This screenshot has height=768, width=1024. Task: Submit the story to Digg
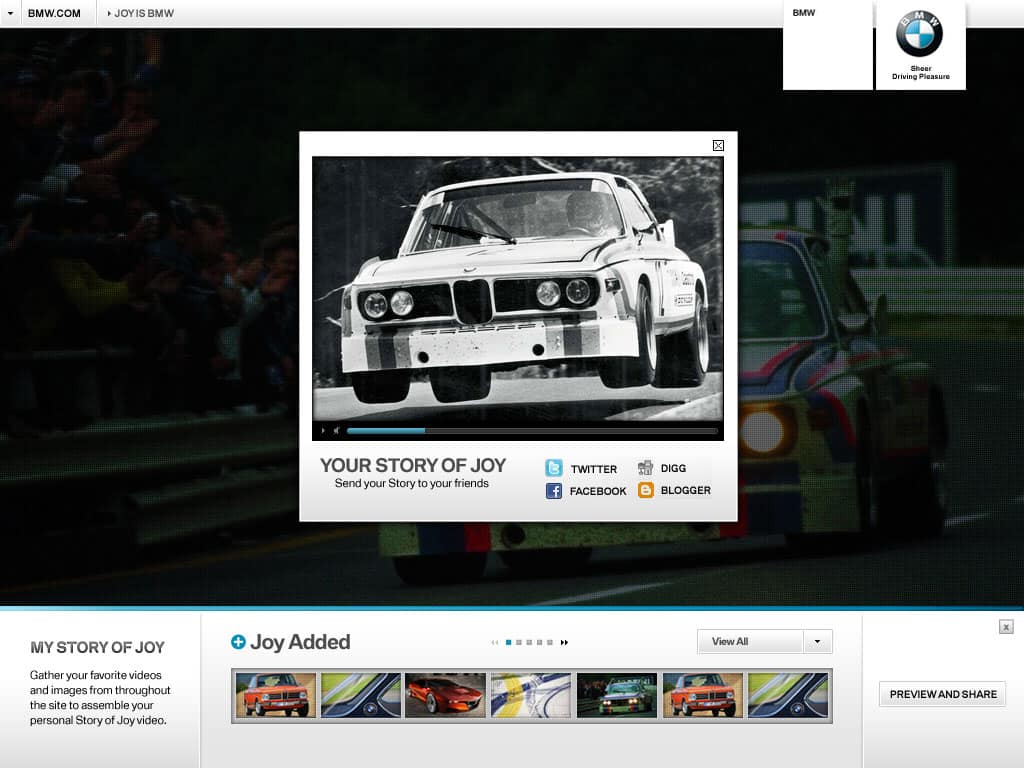pyautogui.click(x=645, y=467)
